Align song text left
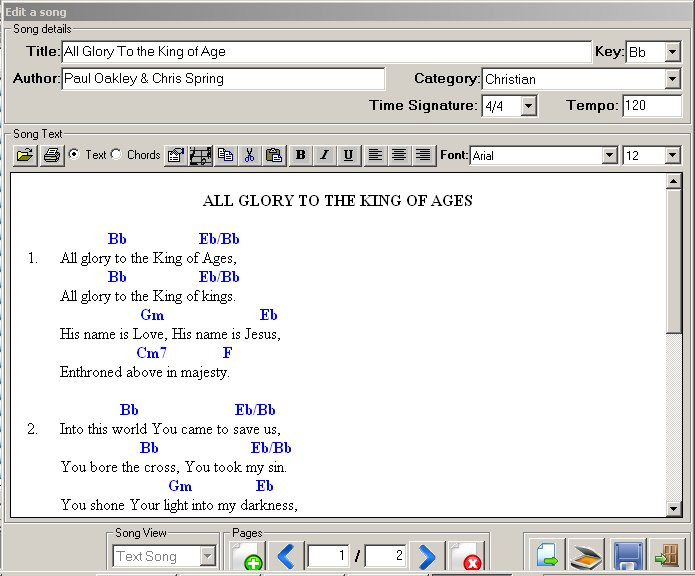The height and width of the screenshot is (576, 695). 375,156
